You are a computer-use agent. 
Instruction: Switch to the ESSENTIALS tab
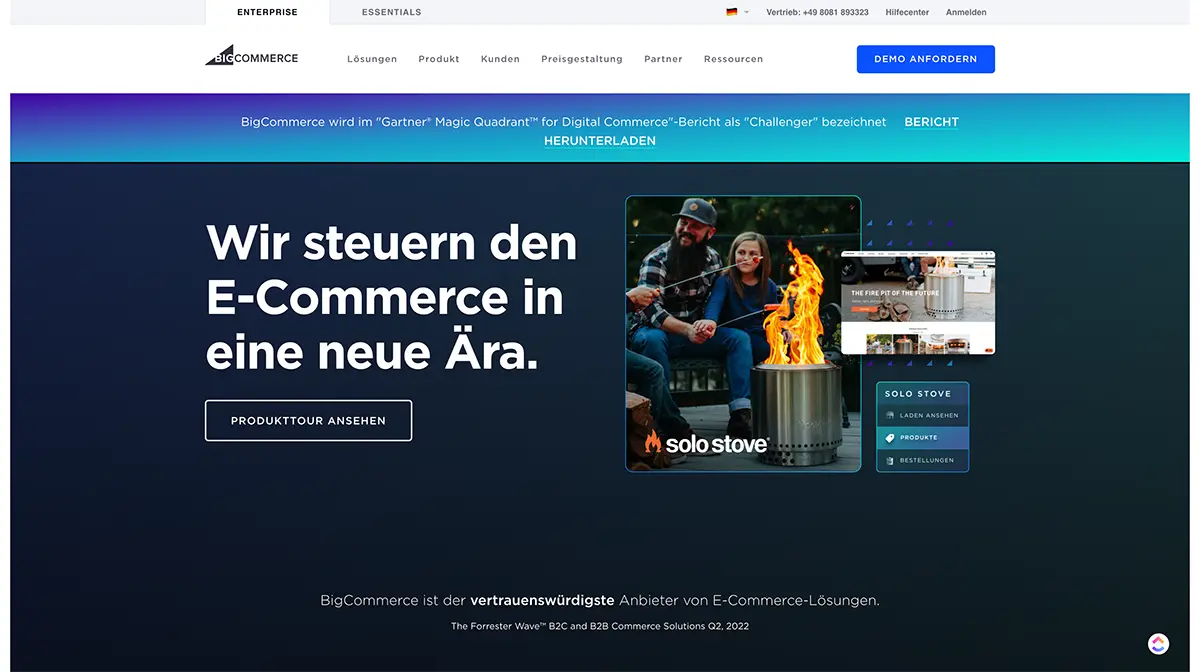[x=391, y=12]
